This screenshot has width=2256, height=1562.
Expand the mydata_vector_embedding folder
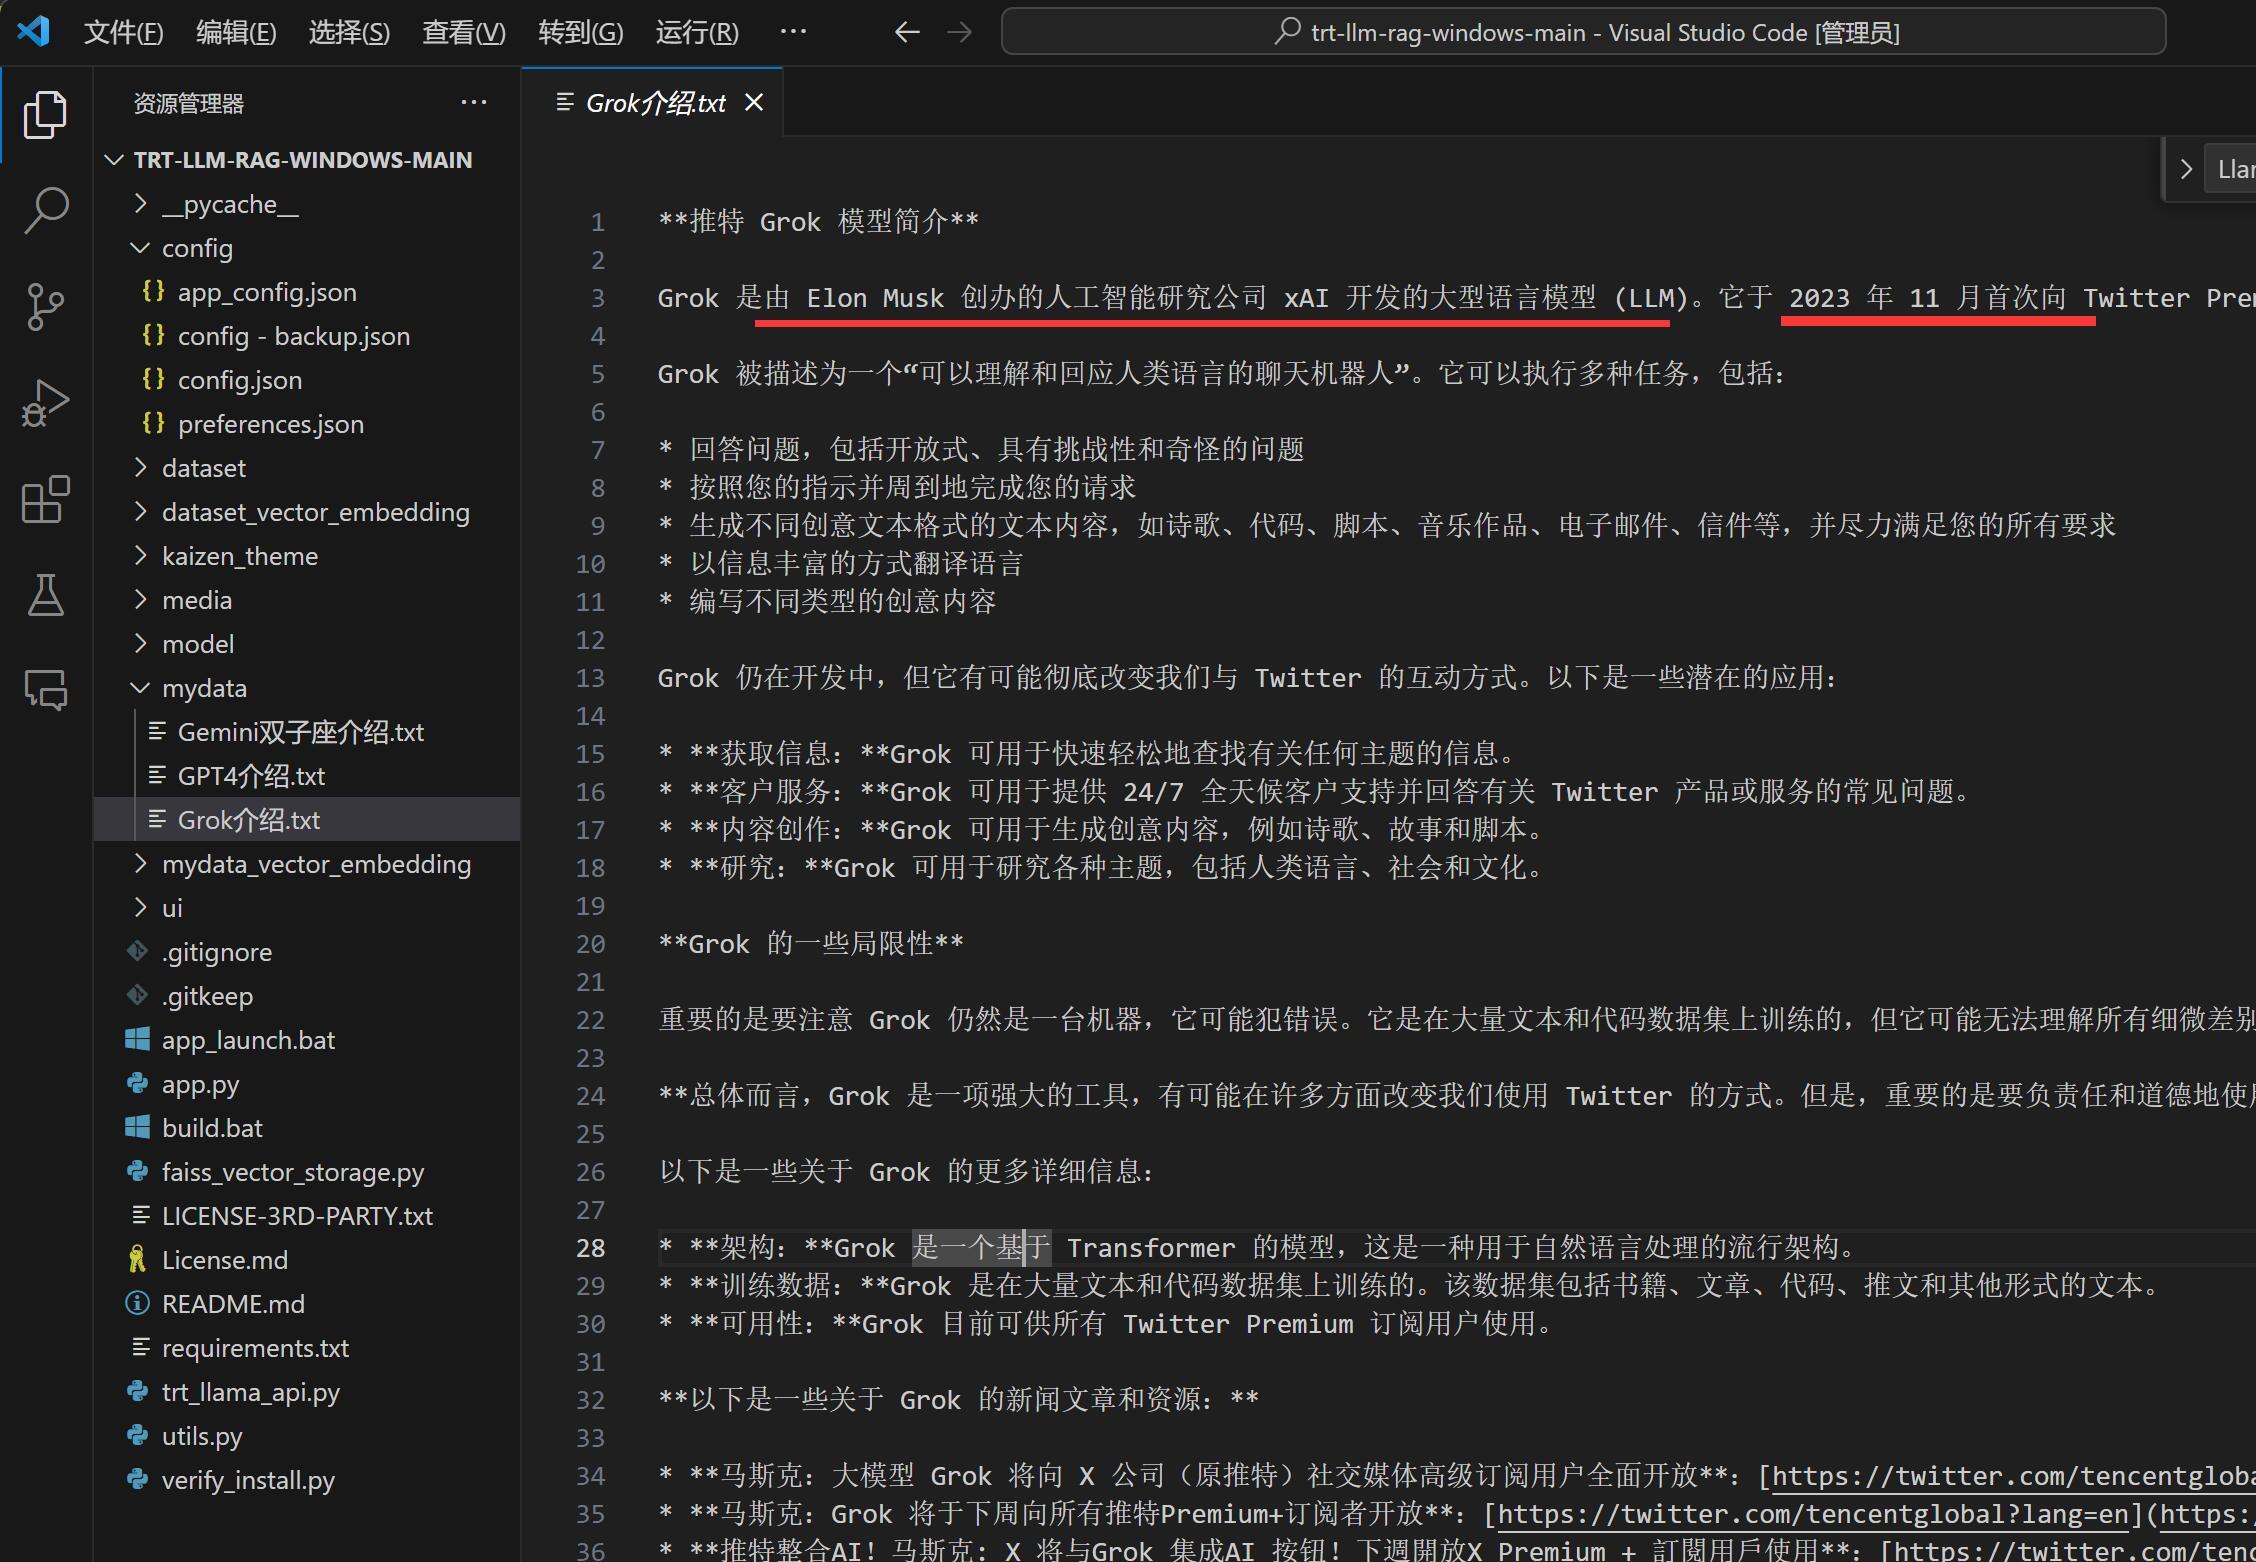tap(306, 864)
